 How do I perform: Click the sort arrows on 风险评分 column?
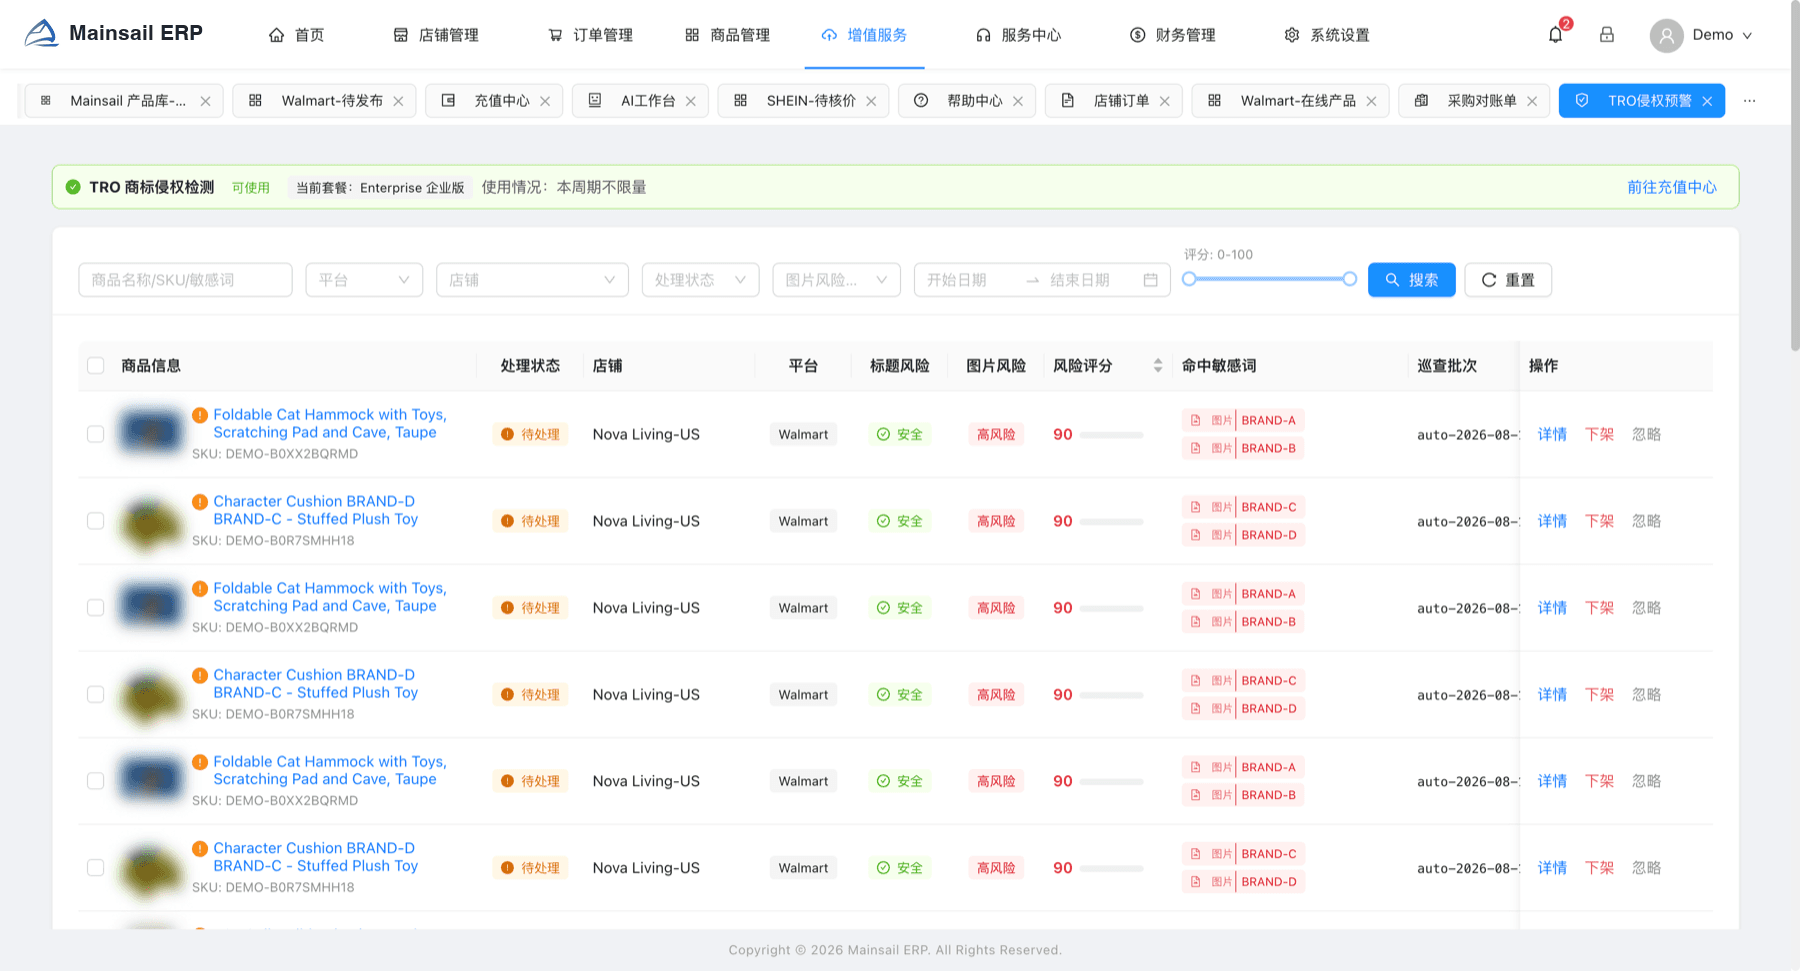(1158, 366)
